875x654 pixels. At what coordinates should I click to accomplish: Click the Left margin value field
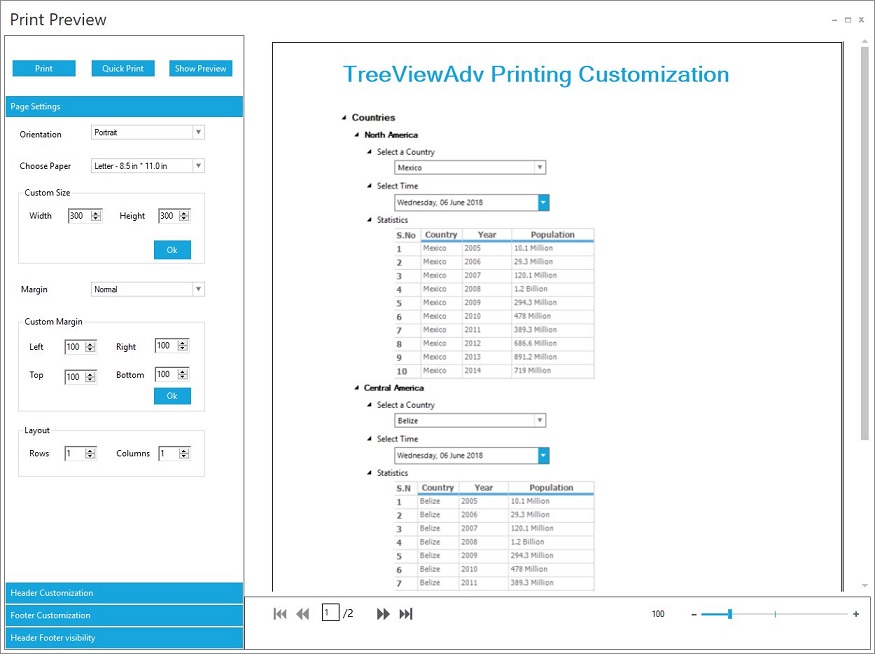[75, 347]
